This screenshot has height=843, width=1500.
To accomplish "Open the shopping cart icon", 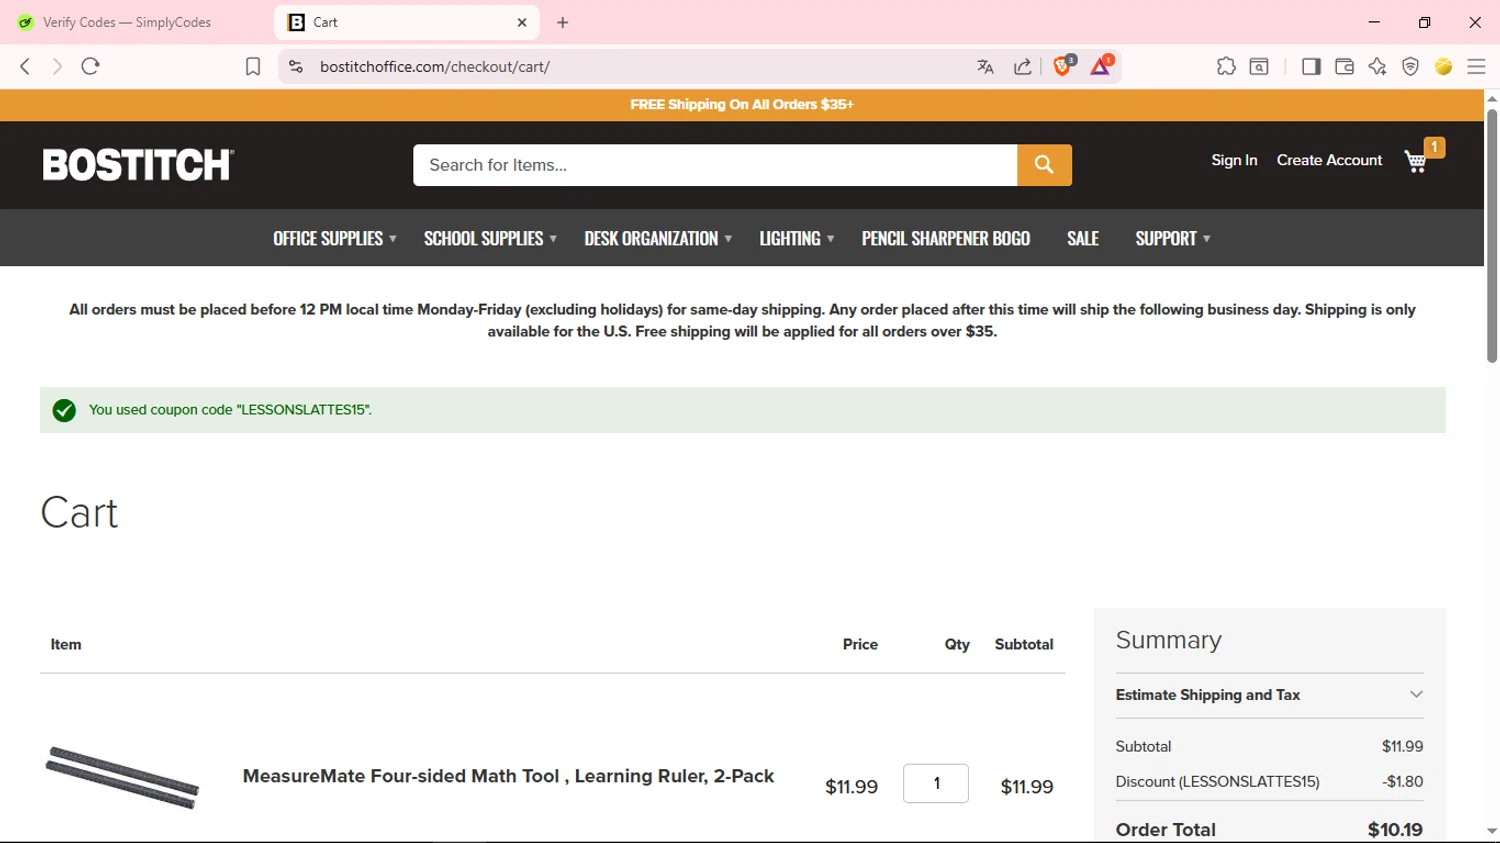I will [1416, 161].
